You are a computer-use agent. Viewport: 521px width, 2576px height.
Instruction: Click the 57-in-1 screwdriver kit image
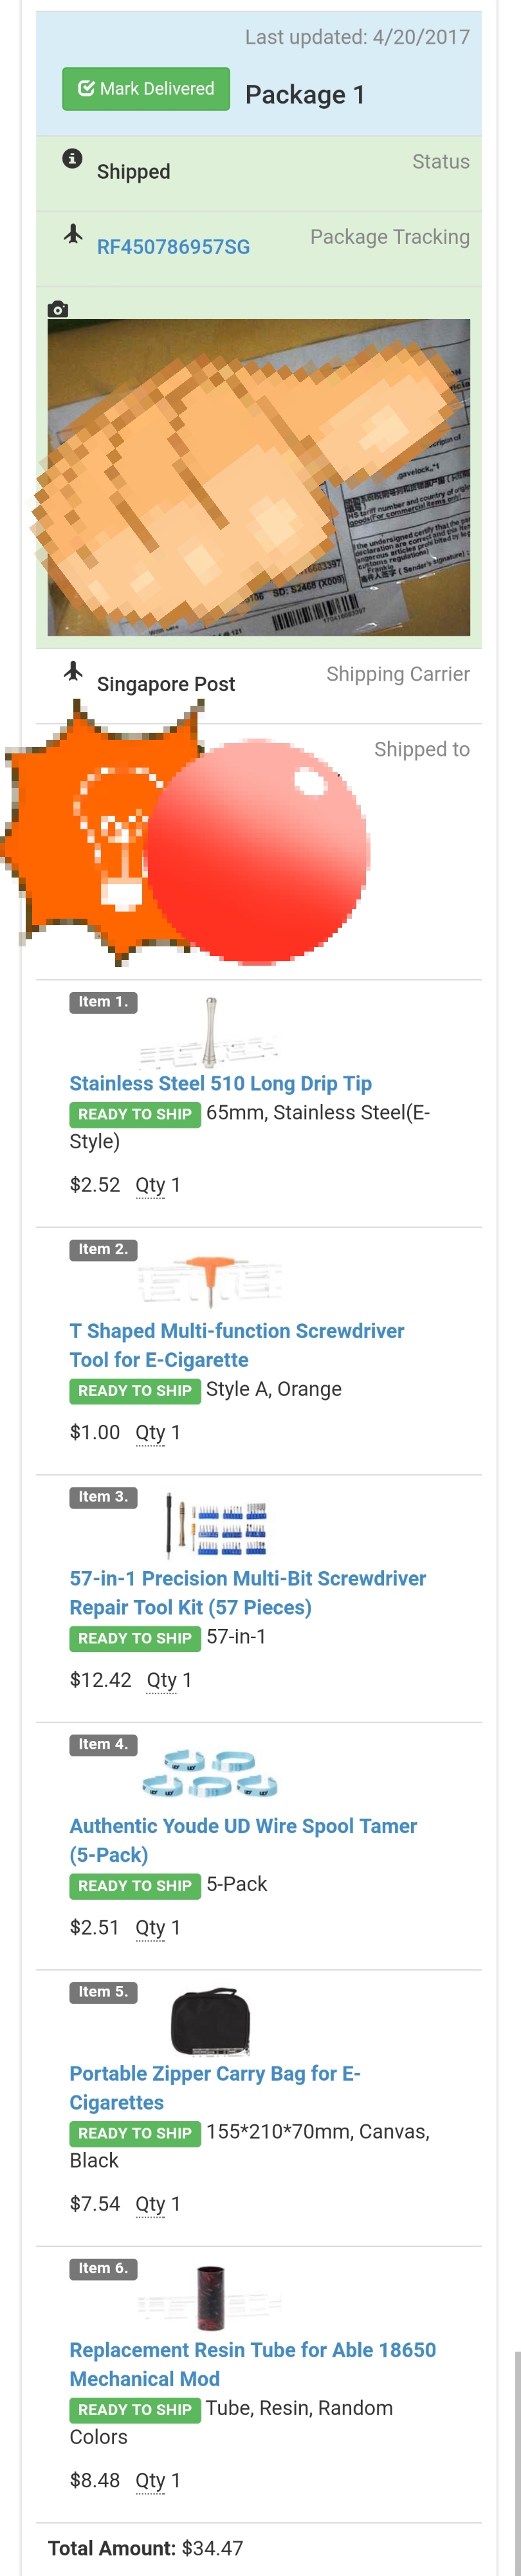215,1527
